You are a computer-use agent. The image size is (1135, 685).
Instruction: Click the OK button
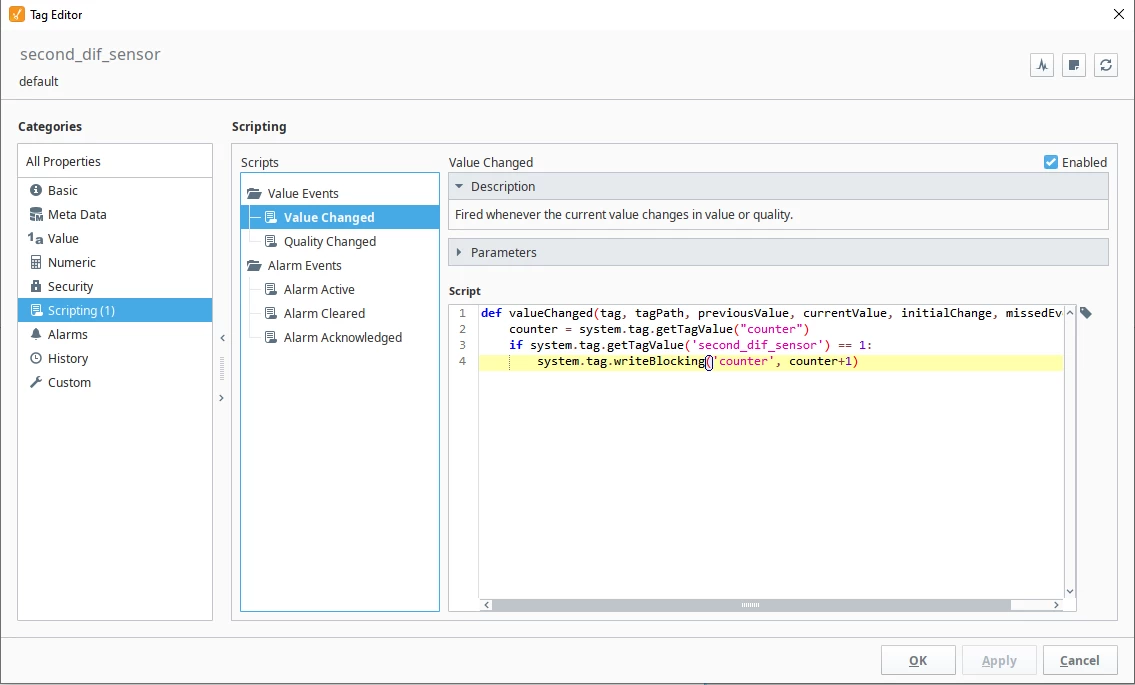[x=917, y=660]
